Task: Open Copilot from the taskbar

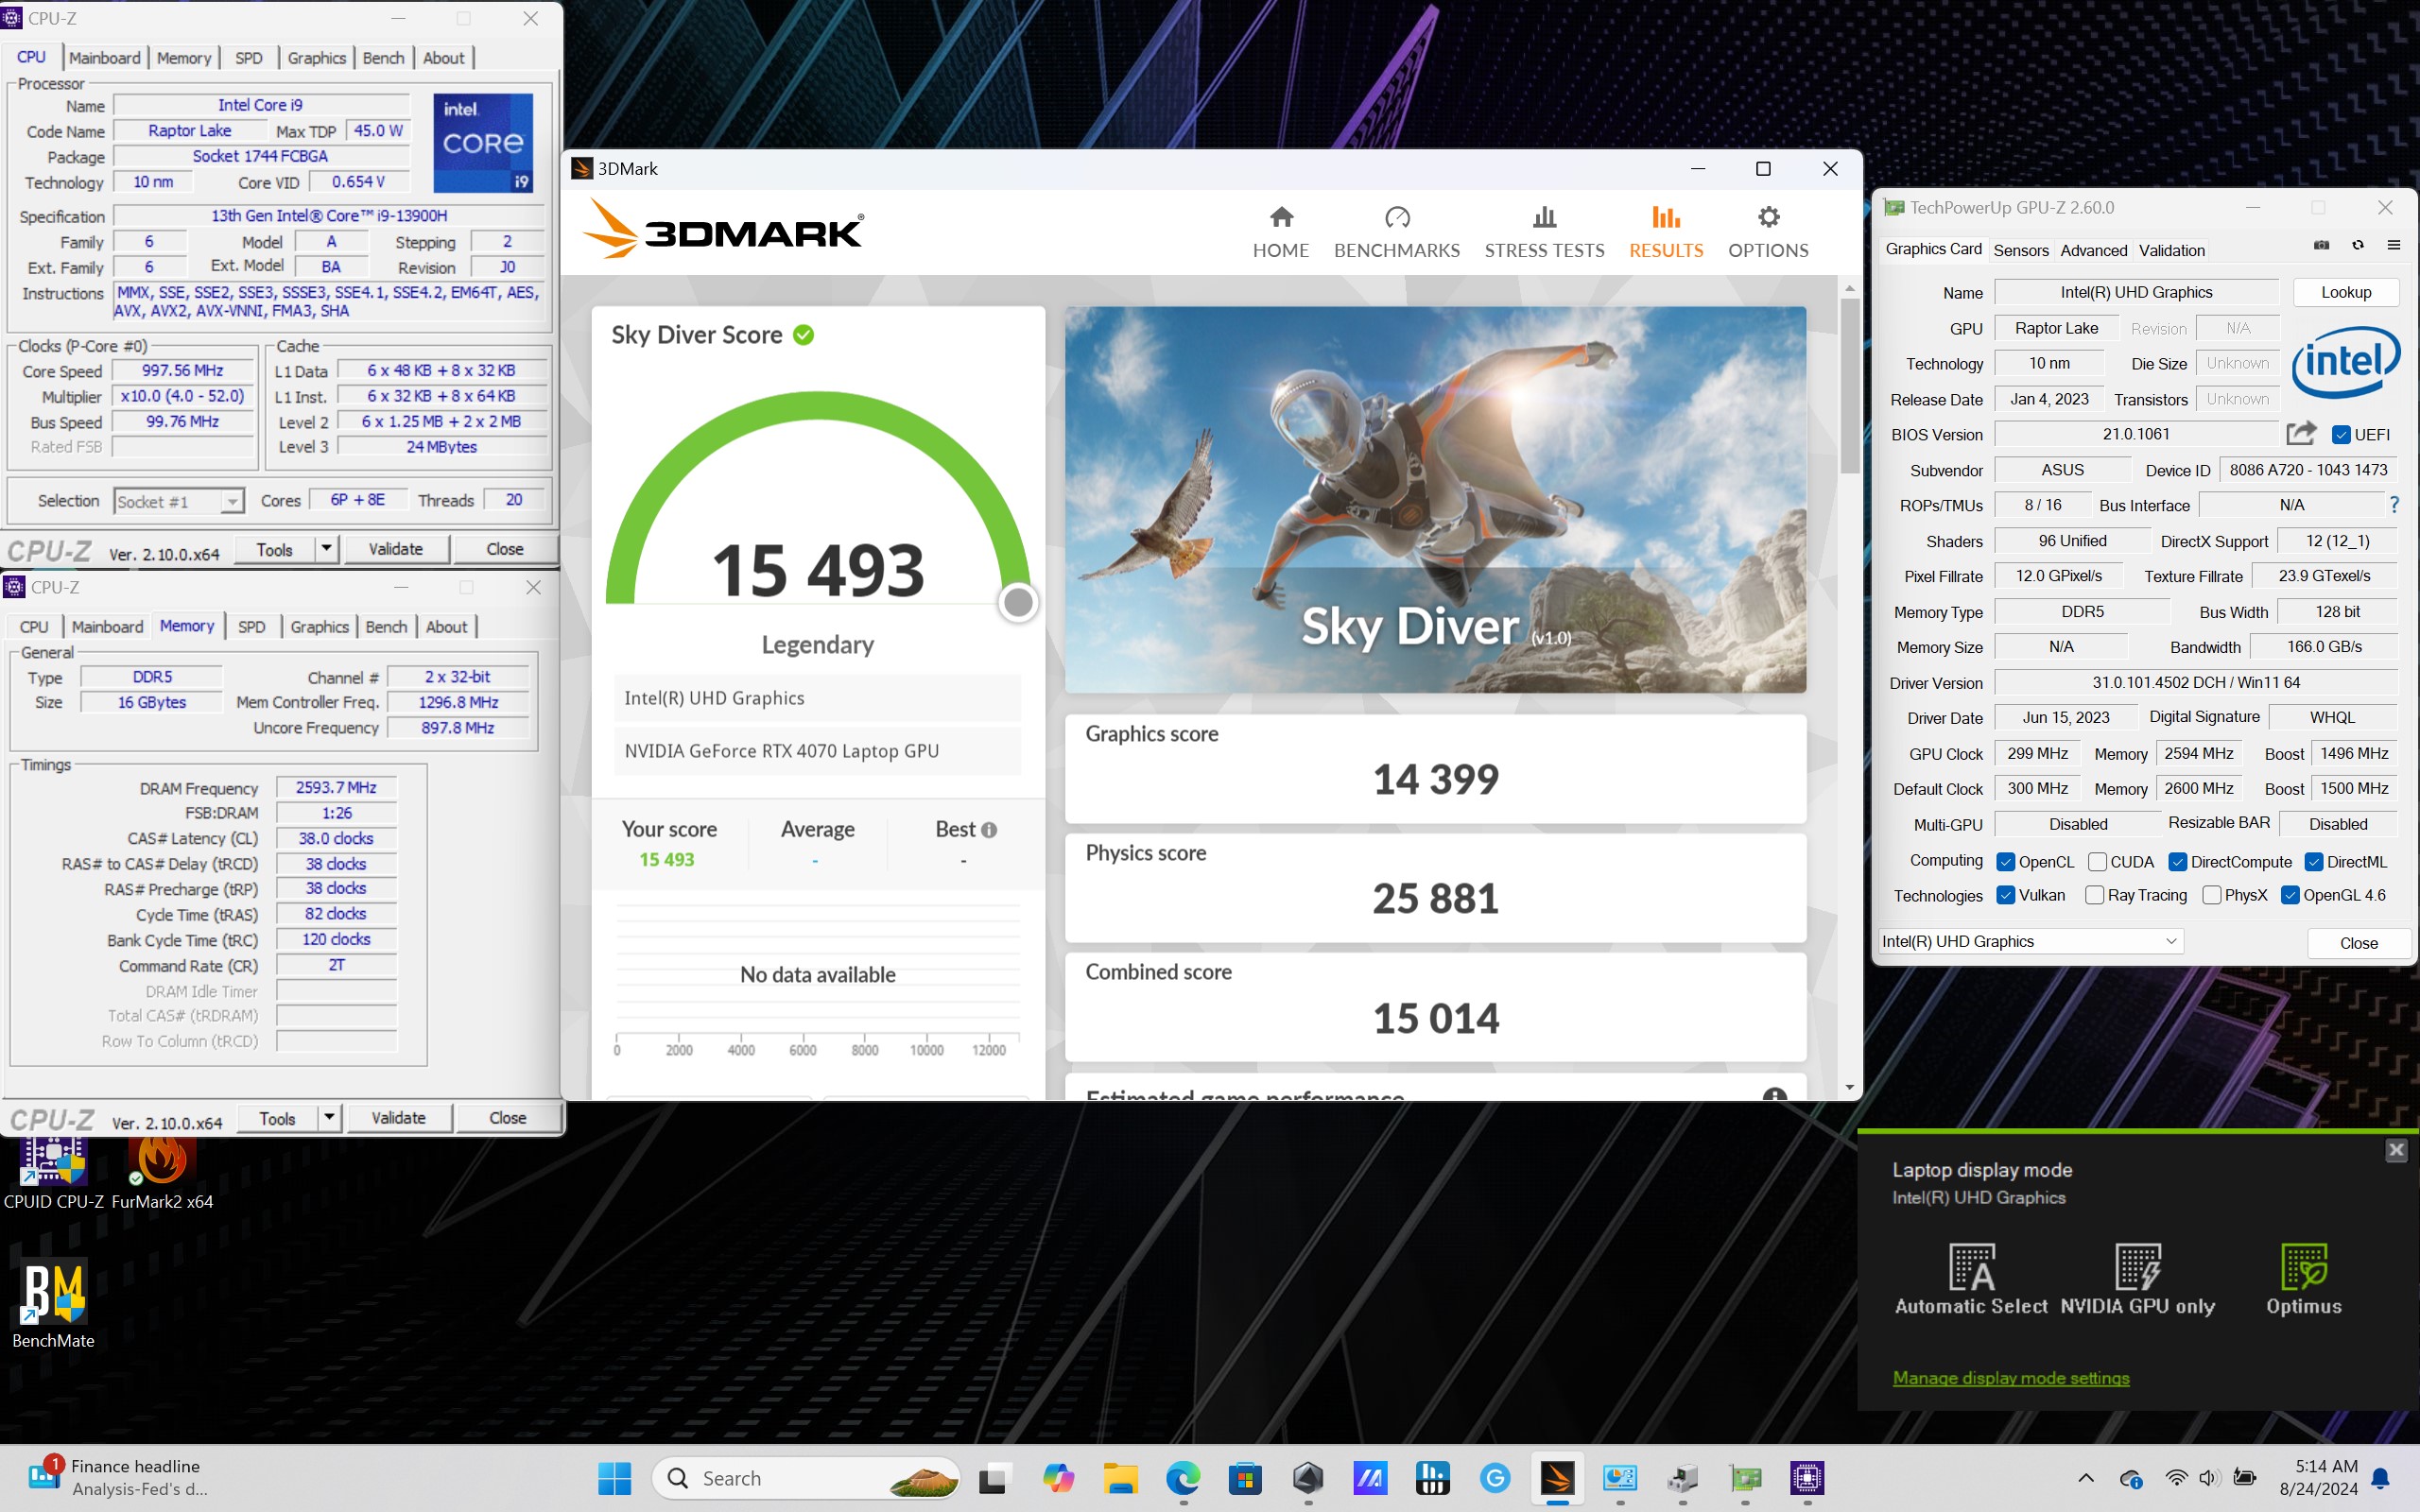Action: click(x=1058, y=1478)
